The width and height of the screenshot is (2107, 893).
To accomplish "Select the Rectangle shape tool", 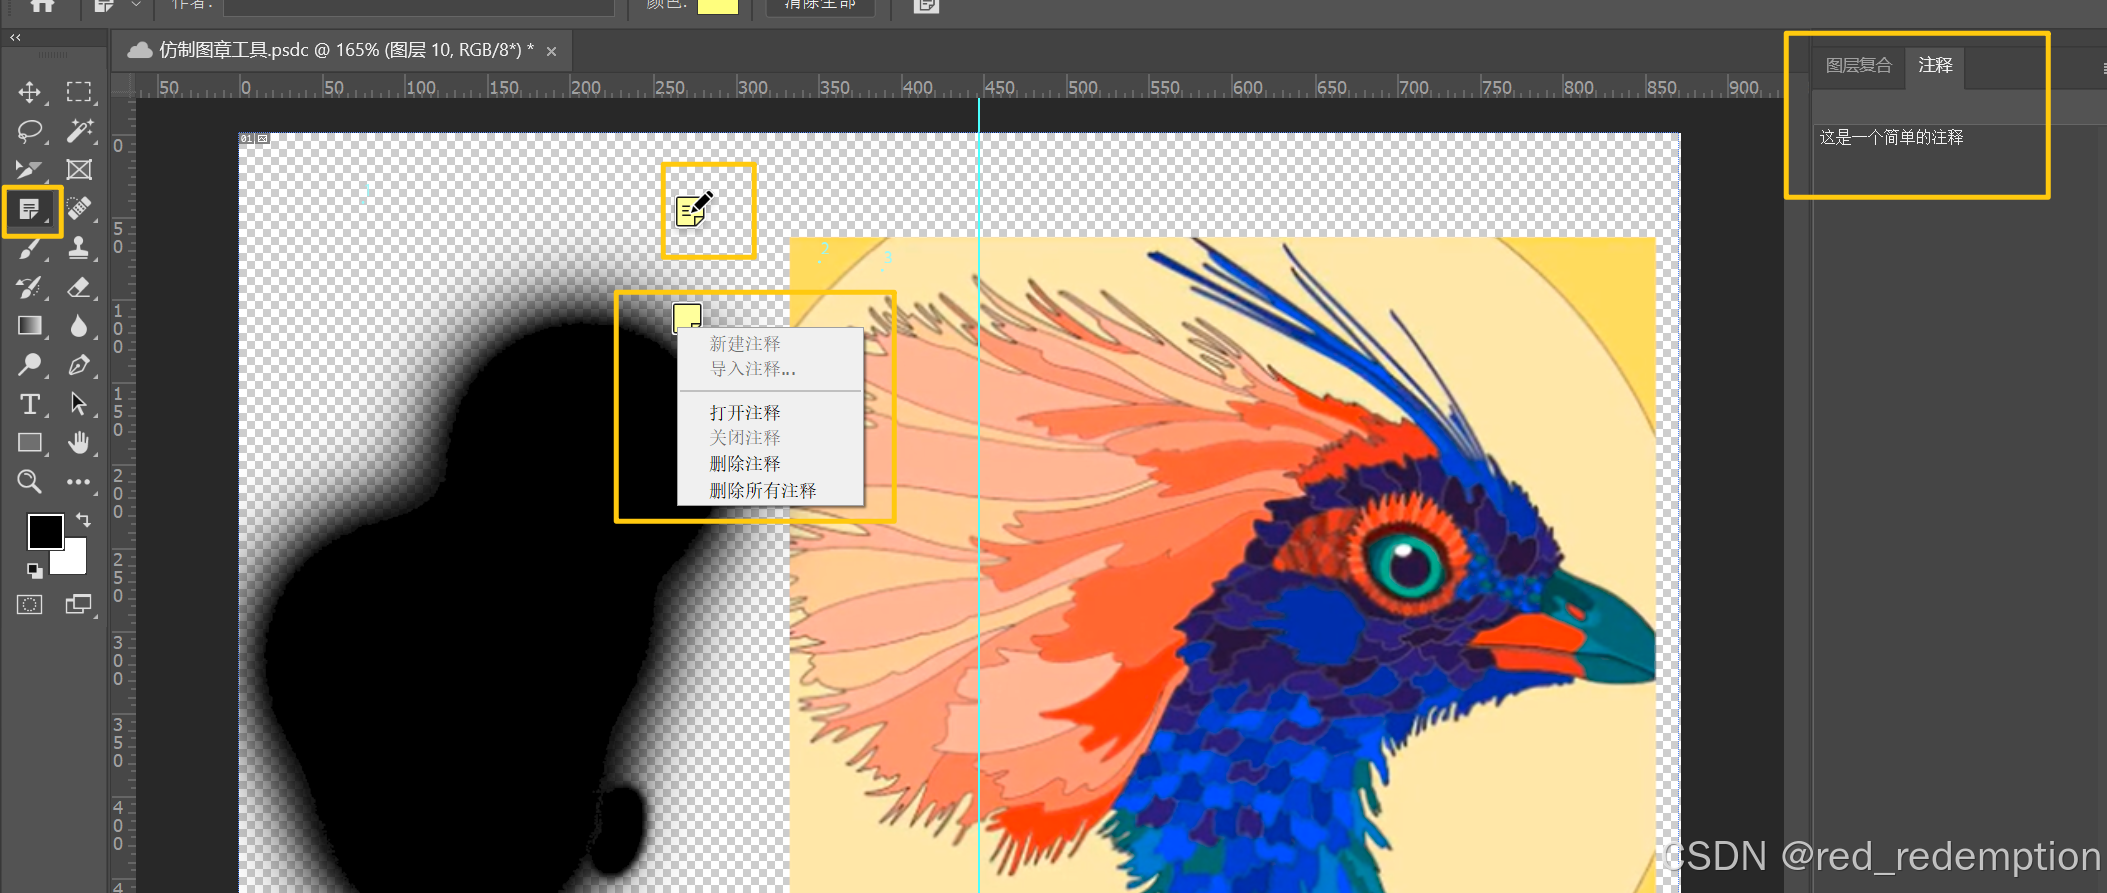I will (29, 443).
